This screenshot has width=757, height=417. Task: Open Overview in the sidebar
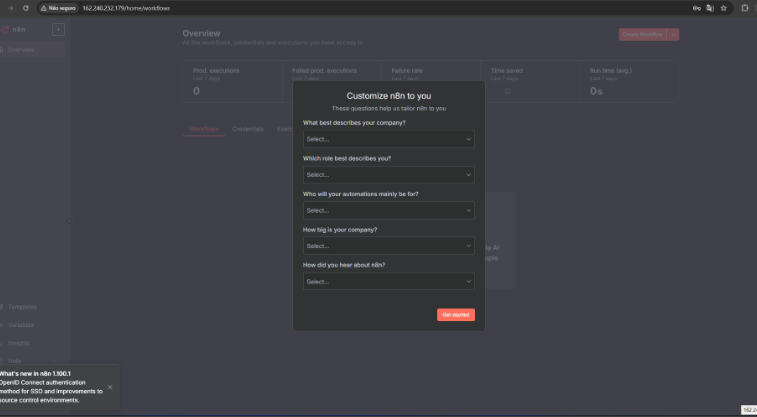32,50
